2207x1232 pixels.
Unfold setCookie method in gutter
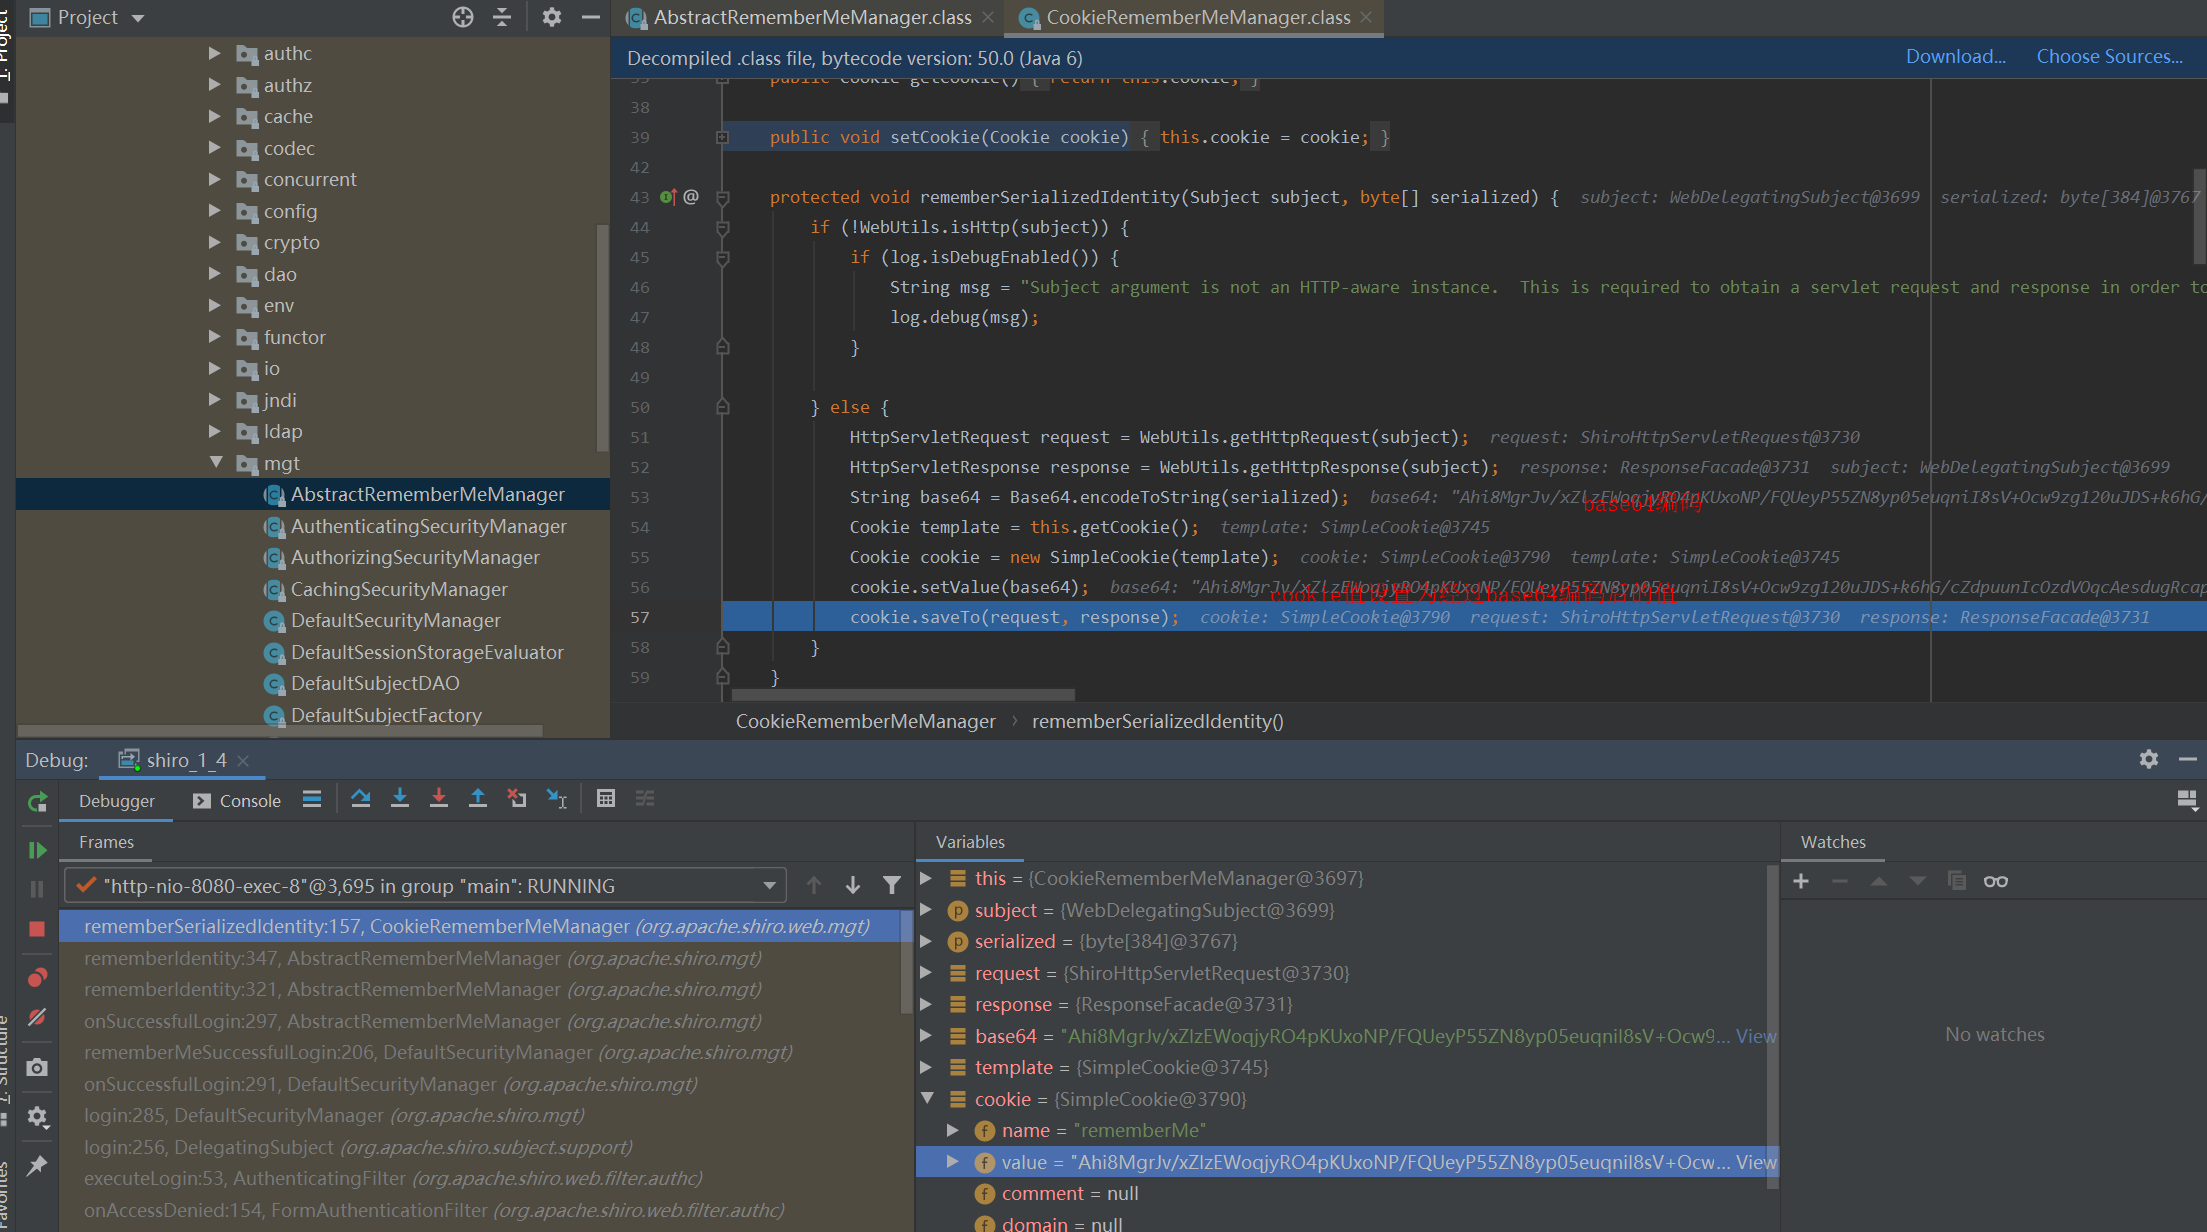tap(722, 137)
